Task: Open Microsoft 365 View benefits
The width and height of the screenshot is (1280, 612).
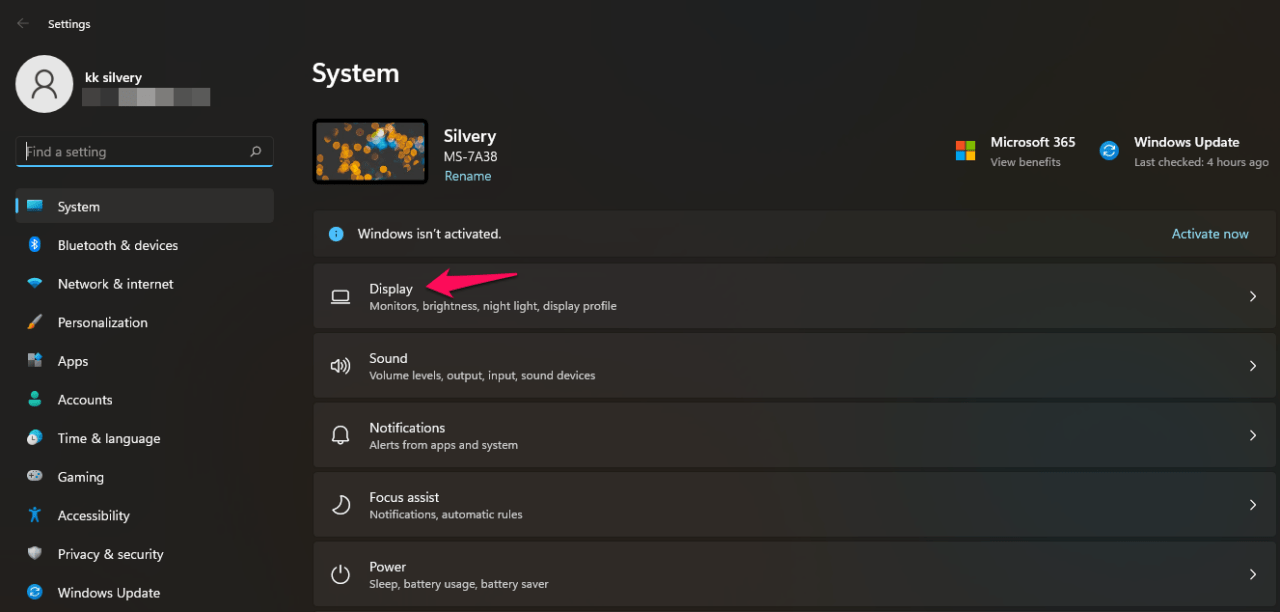Action: tap(1025, 162)
